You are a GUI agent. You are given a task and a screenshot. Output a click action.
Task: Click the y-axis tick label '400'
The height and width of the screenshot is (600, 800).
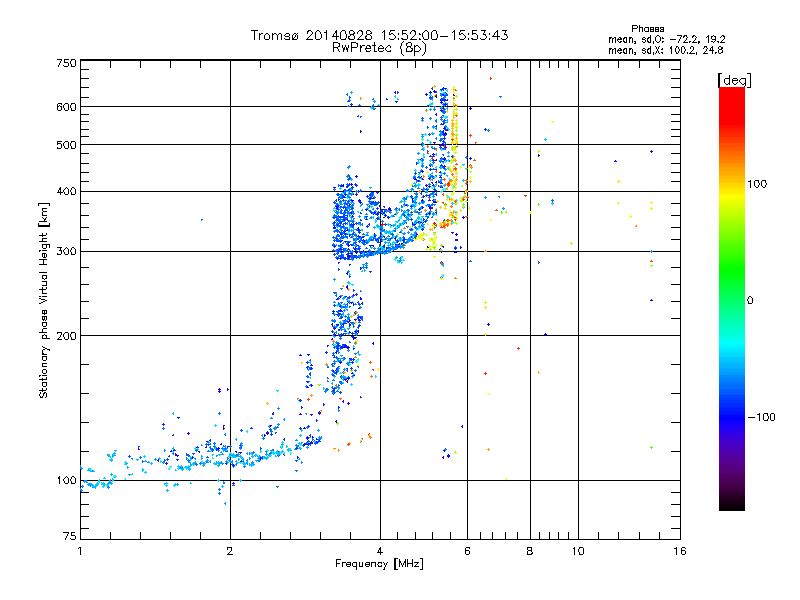click(x=66, y=192)
